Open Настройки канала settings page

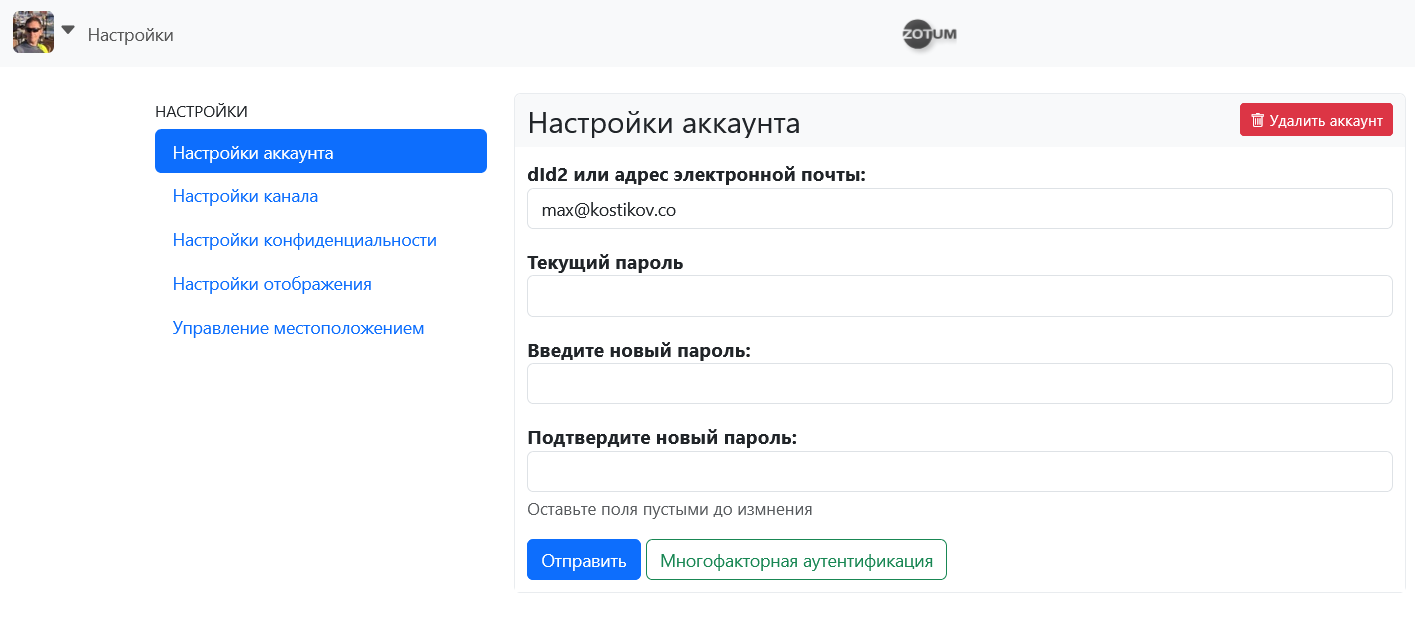click(245, 197)
